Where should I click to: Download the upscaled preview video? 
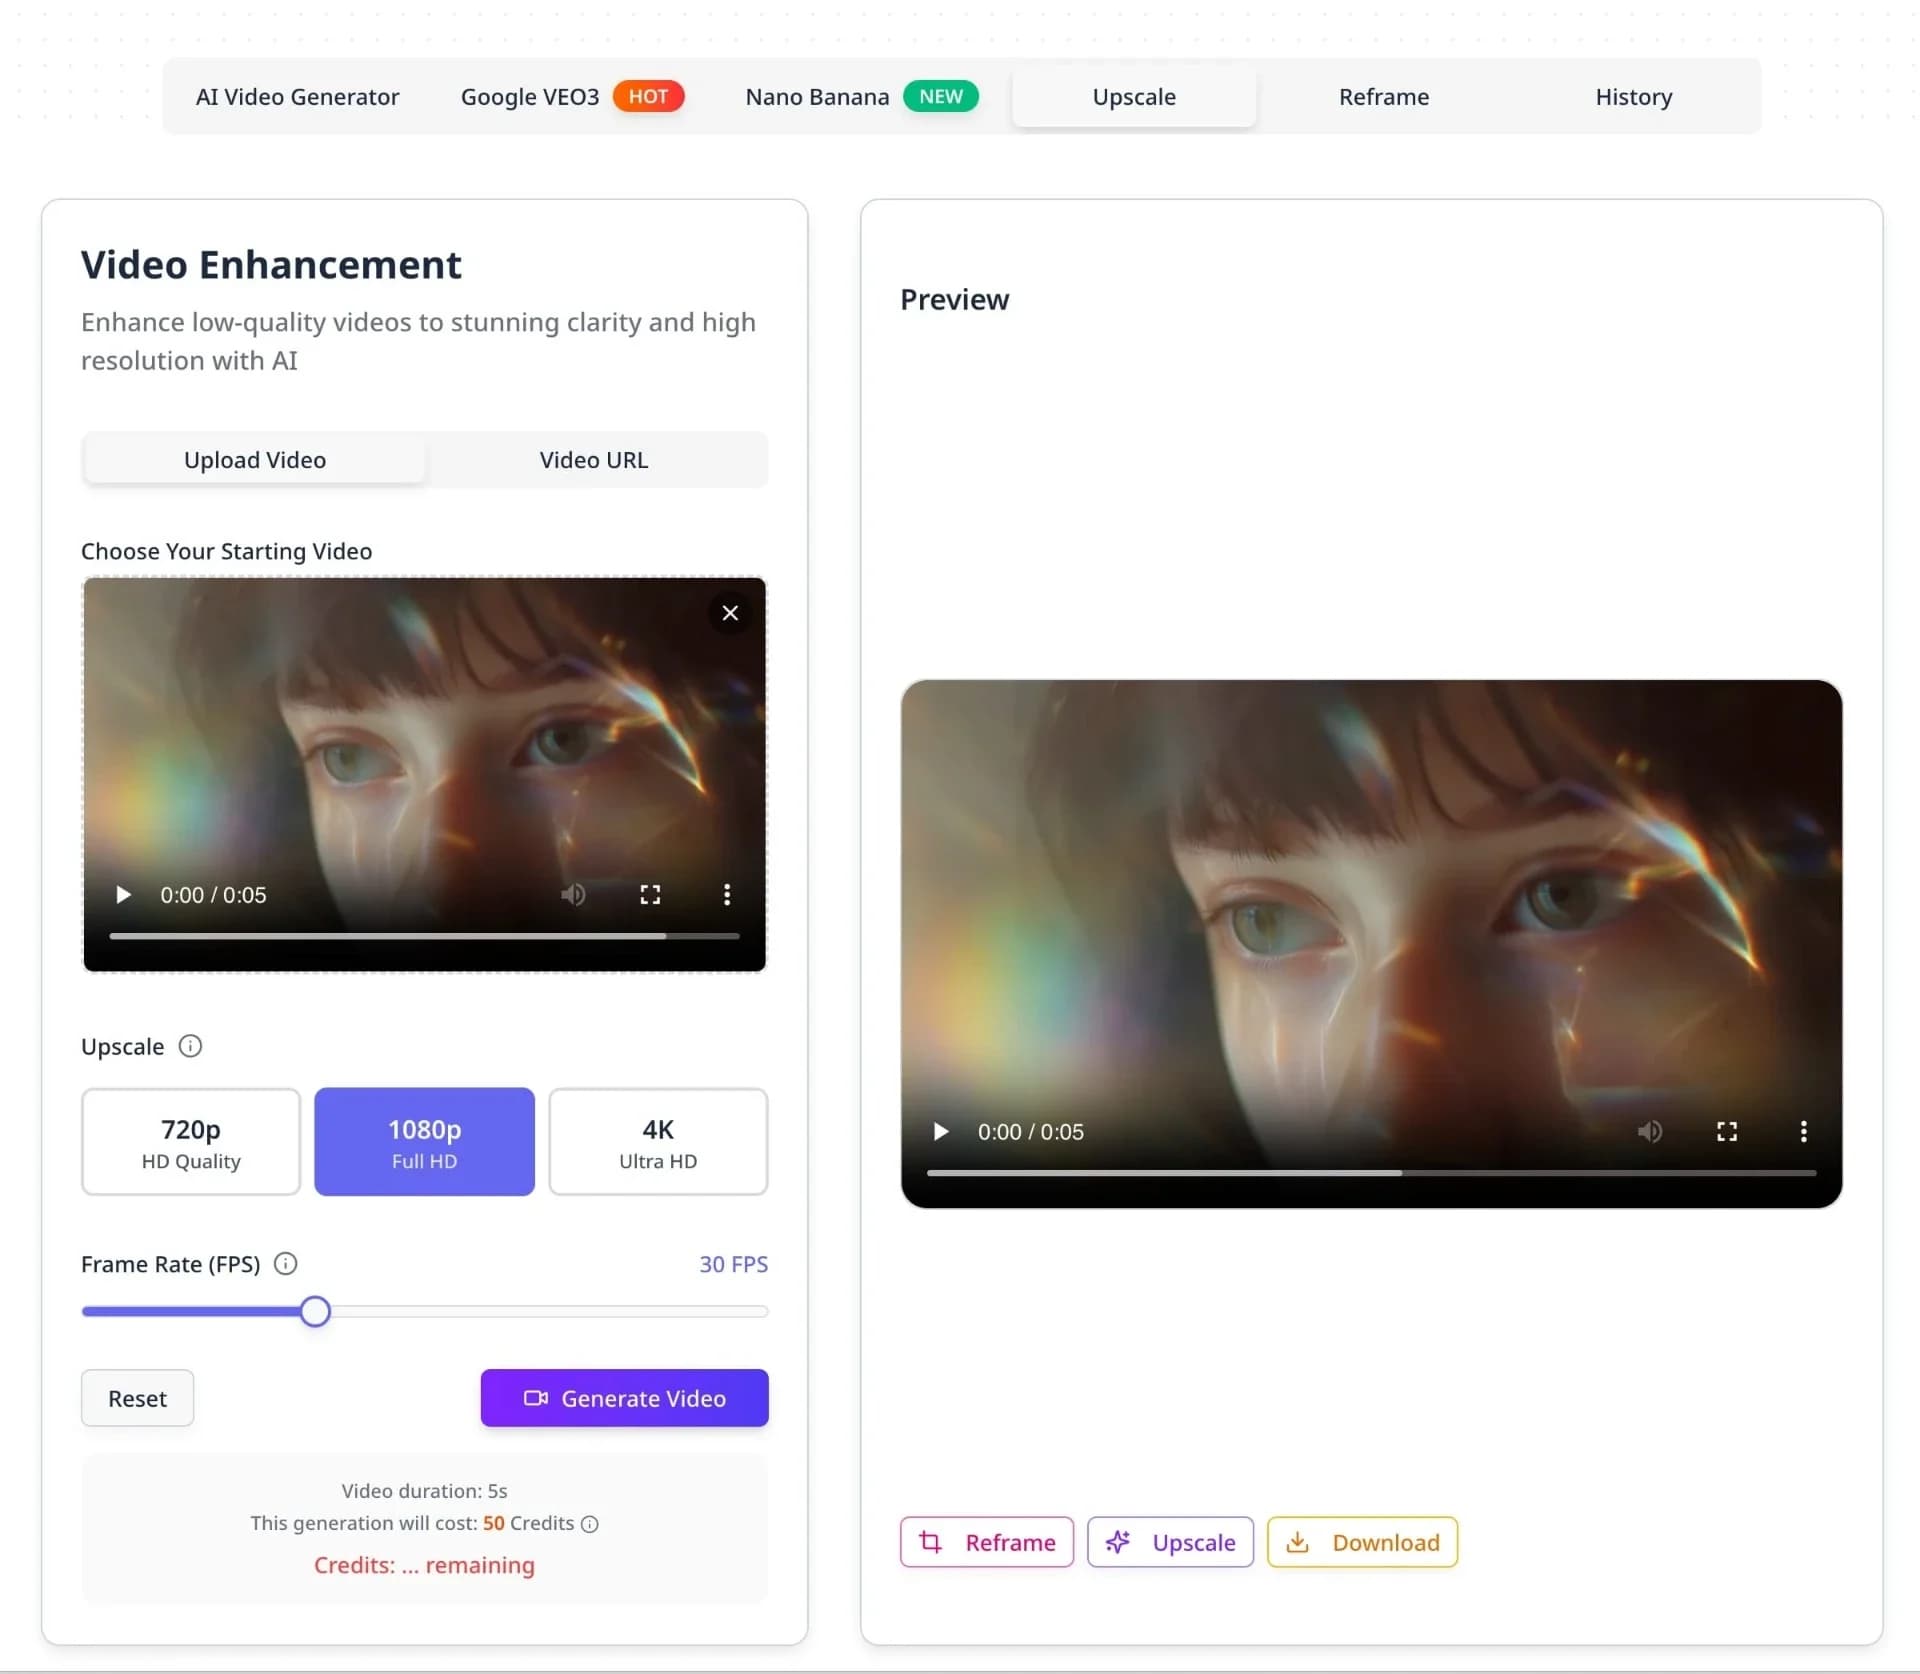[x=1362, y=1542]
